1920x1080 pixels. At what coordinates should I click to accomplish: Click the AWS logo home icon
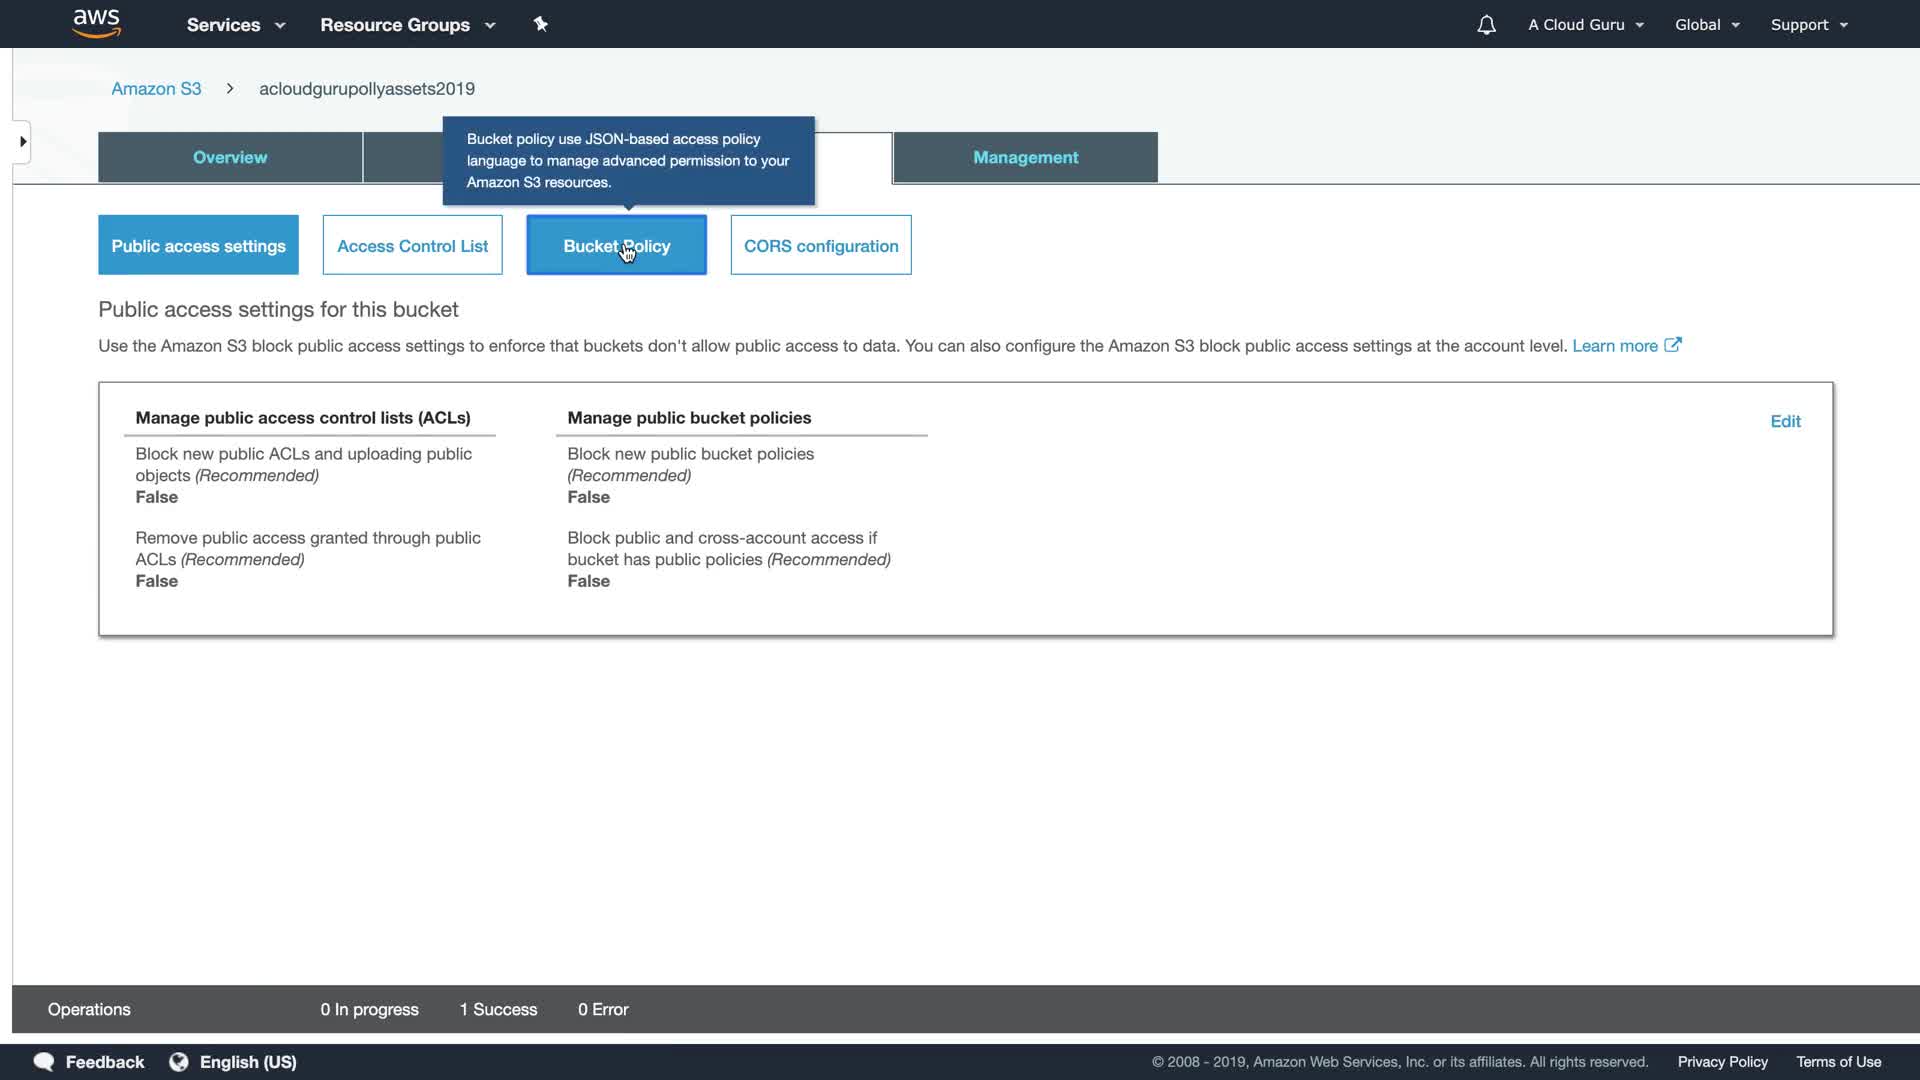coord(96,23)
